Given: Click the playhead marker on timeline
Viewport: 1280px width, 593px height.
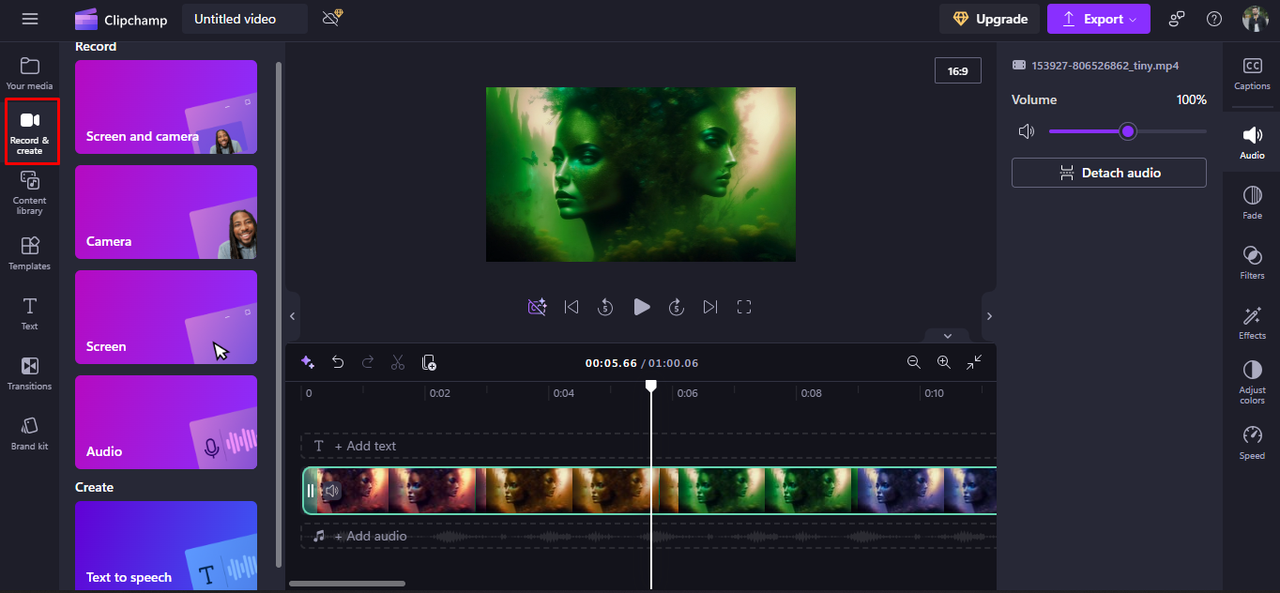Looking at the screenshot, I should click(x=651, y=385).
